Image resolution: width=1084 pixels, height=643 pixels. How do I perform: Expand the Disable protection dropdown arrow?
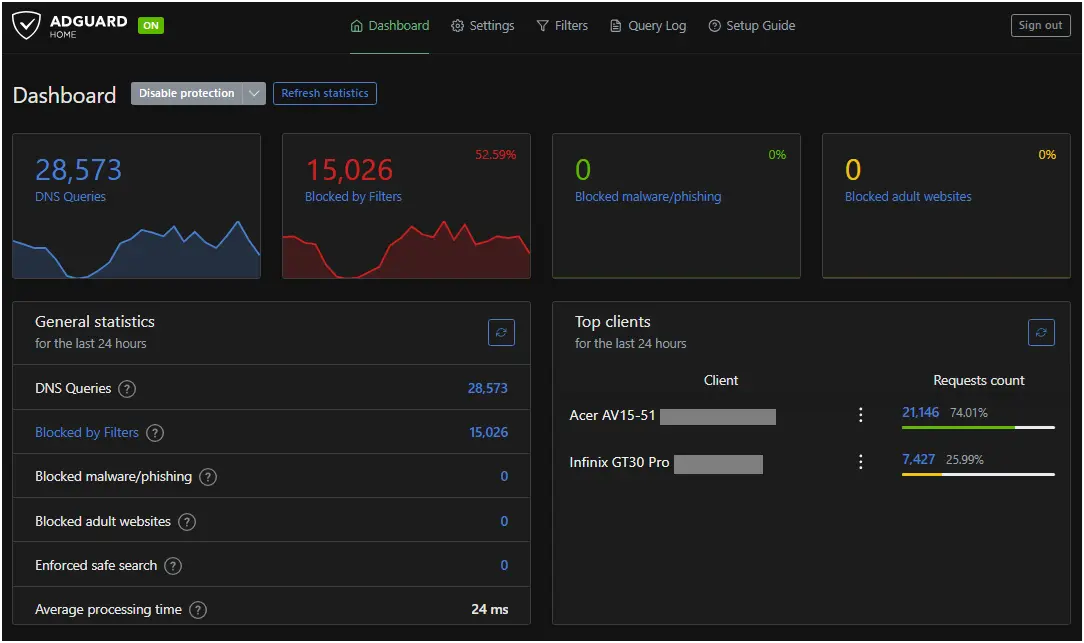coord(254,93)
